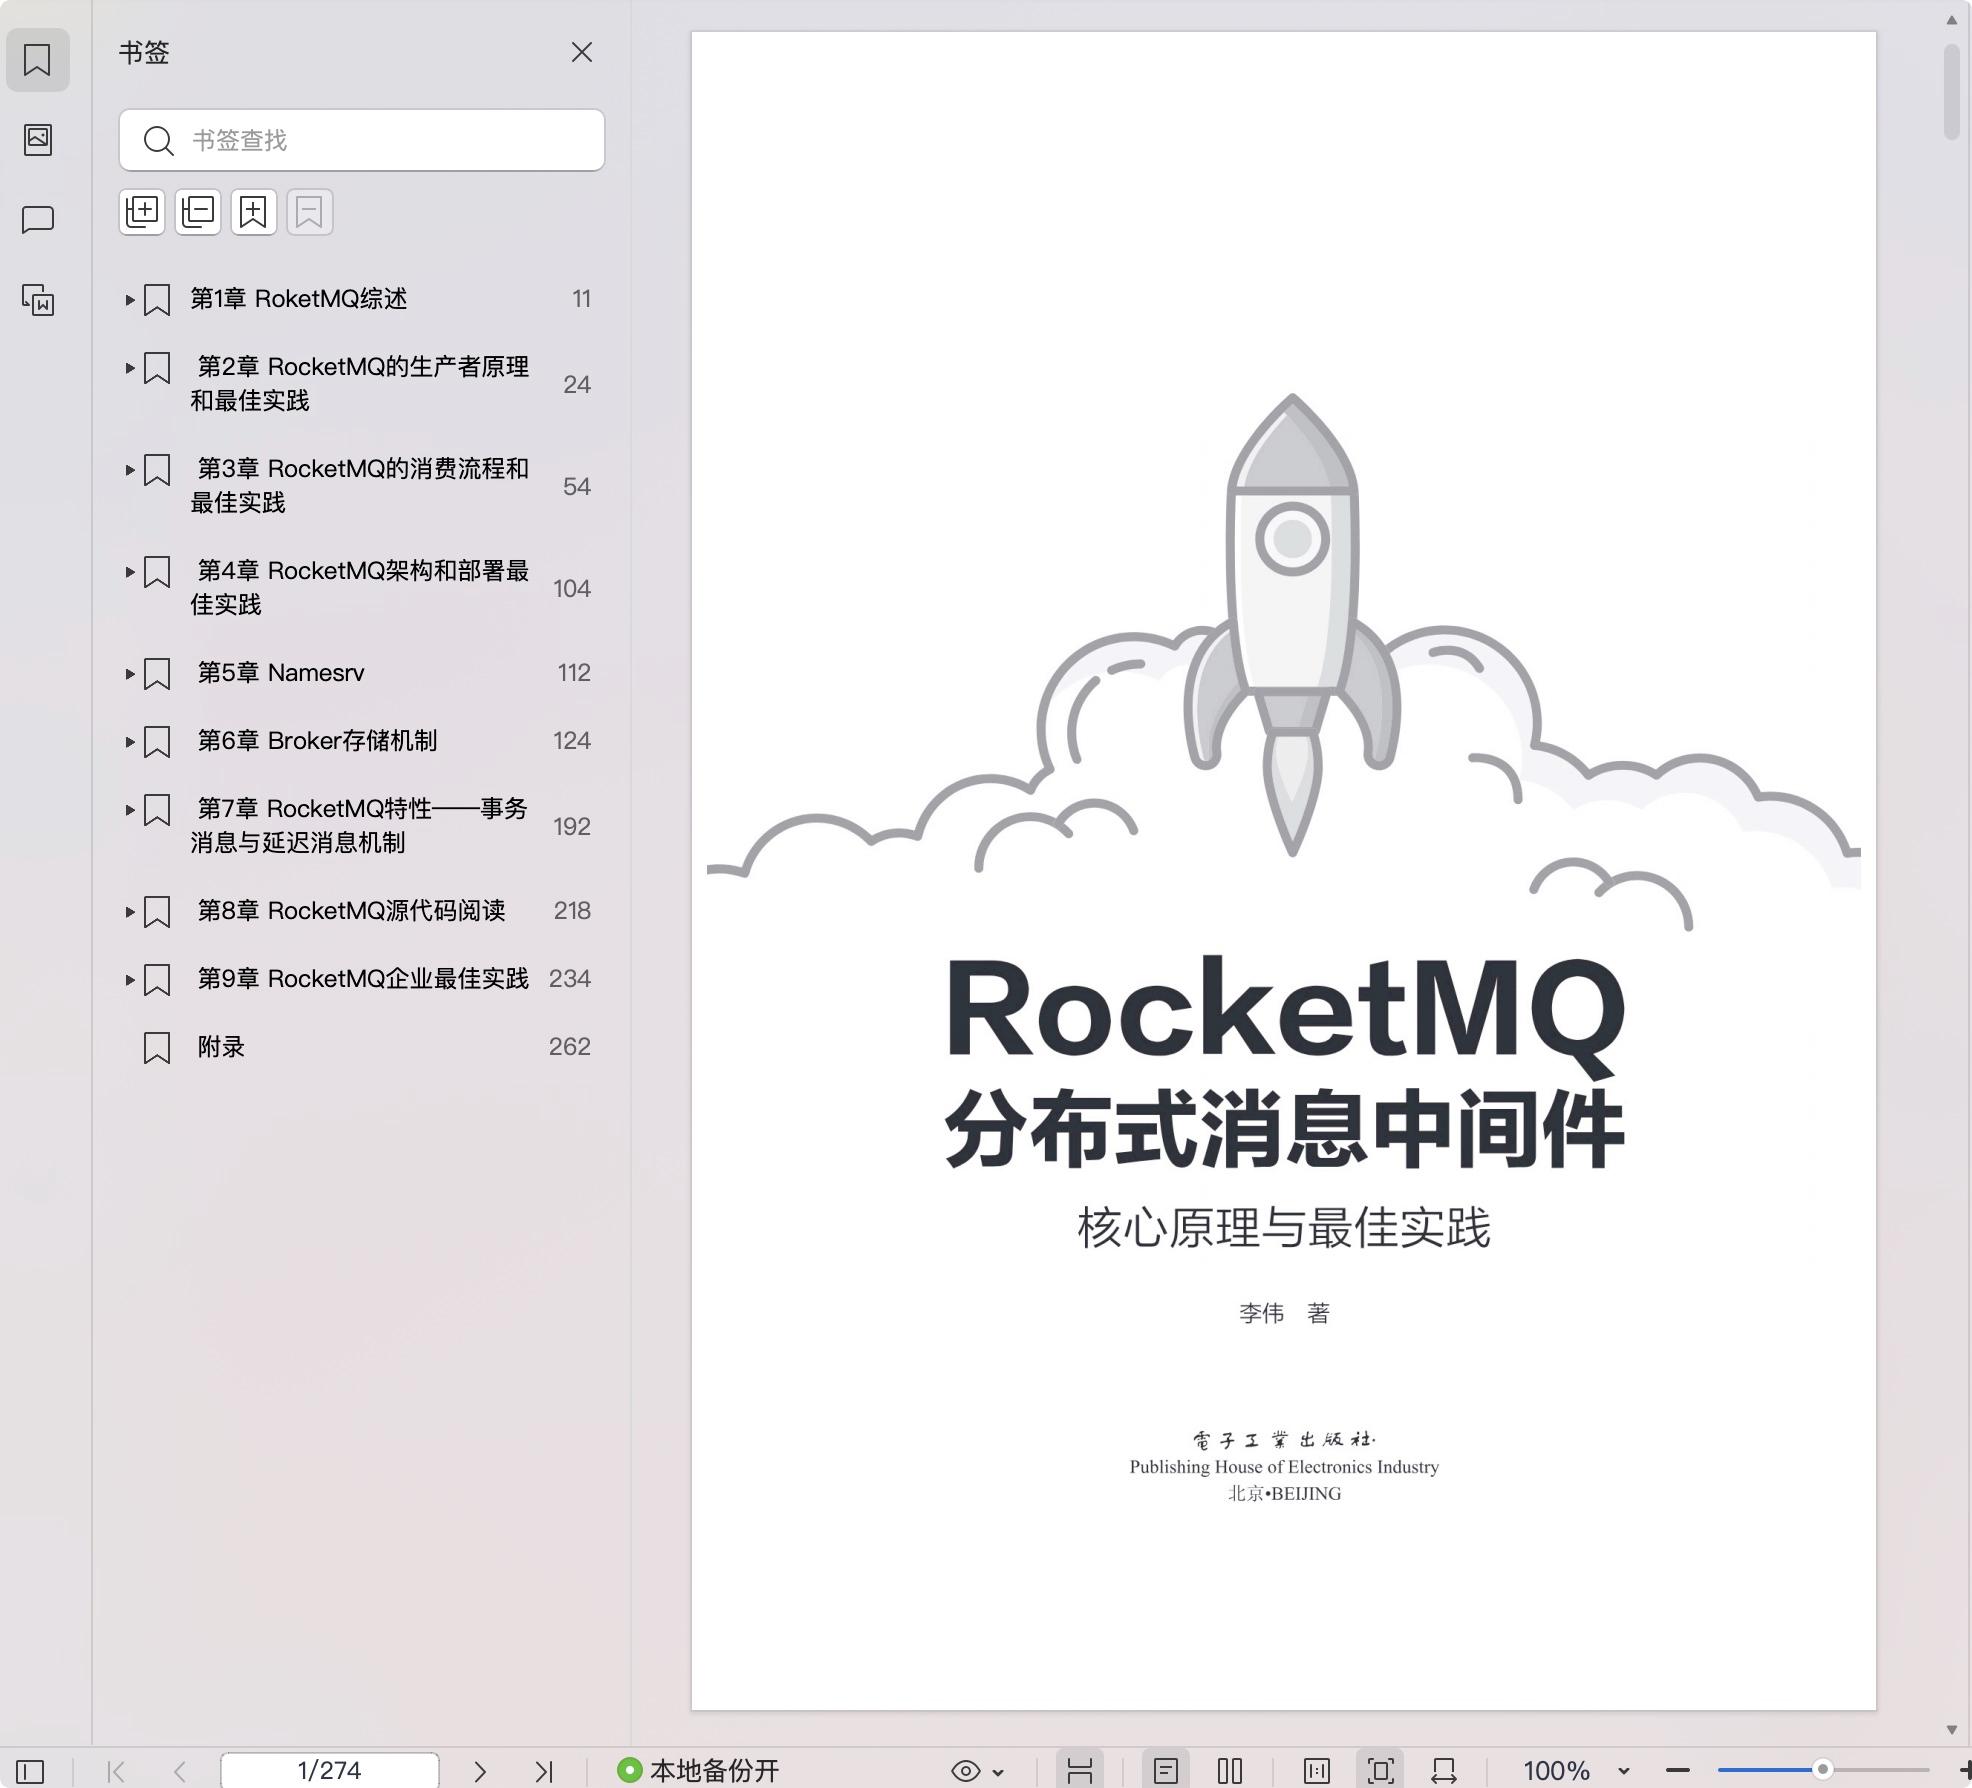Jump to 第7章 事务消息与延迟消息机制
This screenshot has height=1788, width=1972.
tap(360, 826)
